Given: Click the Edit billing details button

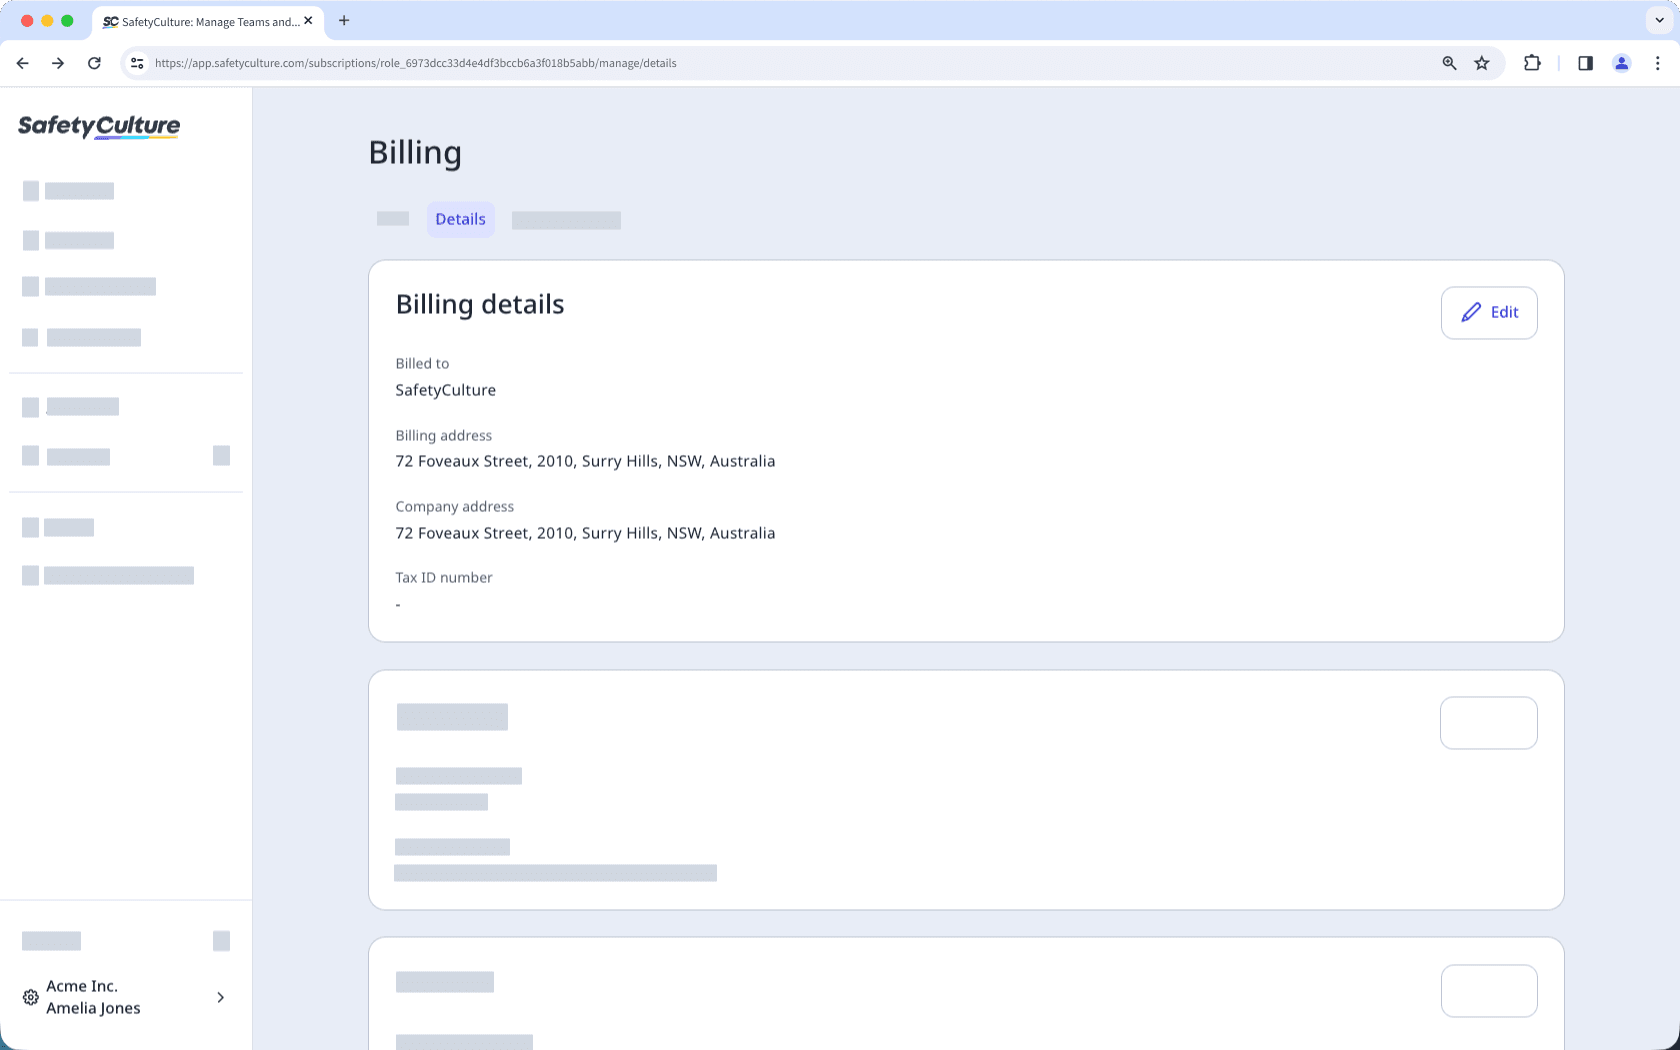Looking at the screenshot, I should pyautogui.click(x=1489, y=312).
